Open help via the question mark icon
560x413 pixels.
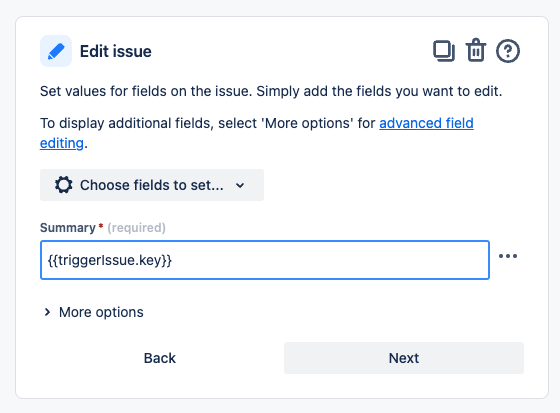pyautogui.click(x=508, y=51)
